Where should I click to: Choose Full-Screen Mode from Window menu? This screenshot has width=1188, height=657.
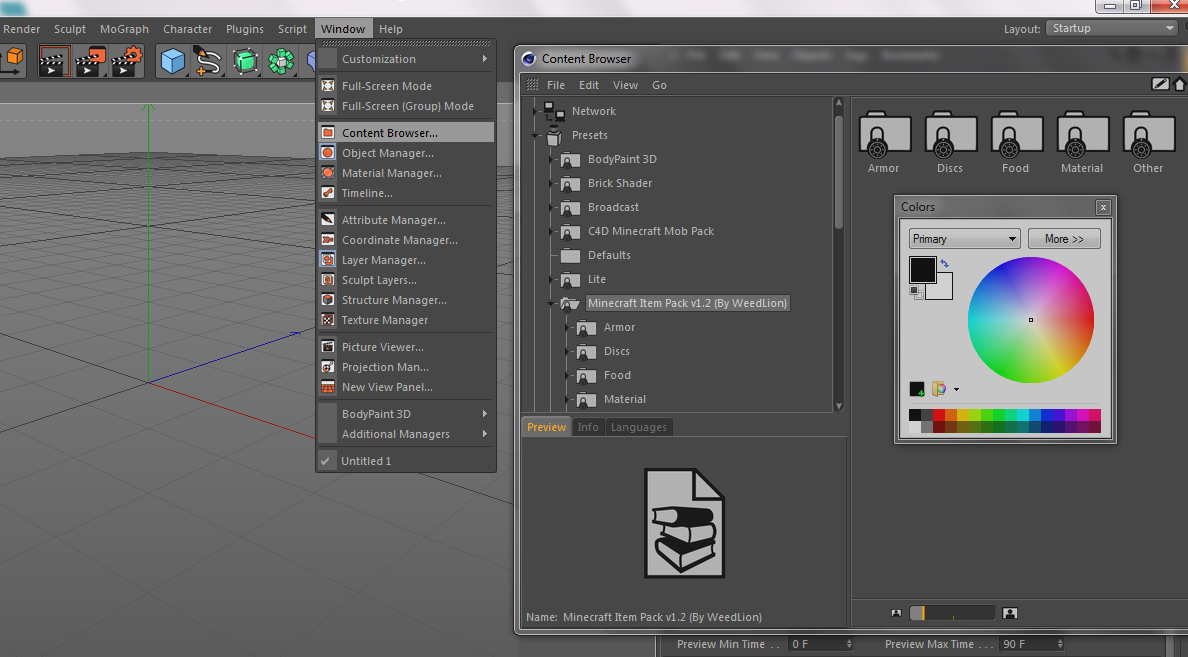pyautogui.click(x=405, y=86)
